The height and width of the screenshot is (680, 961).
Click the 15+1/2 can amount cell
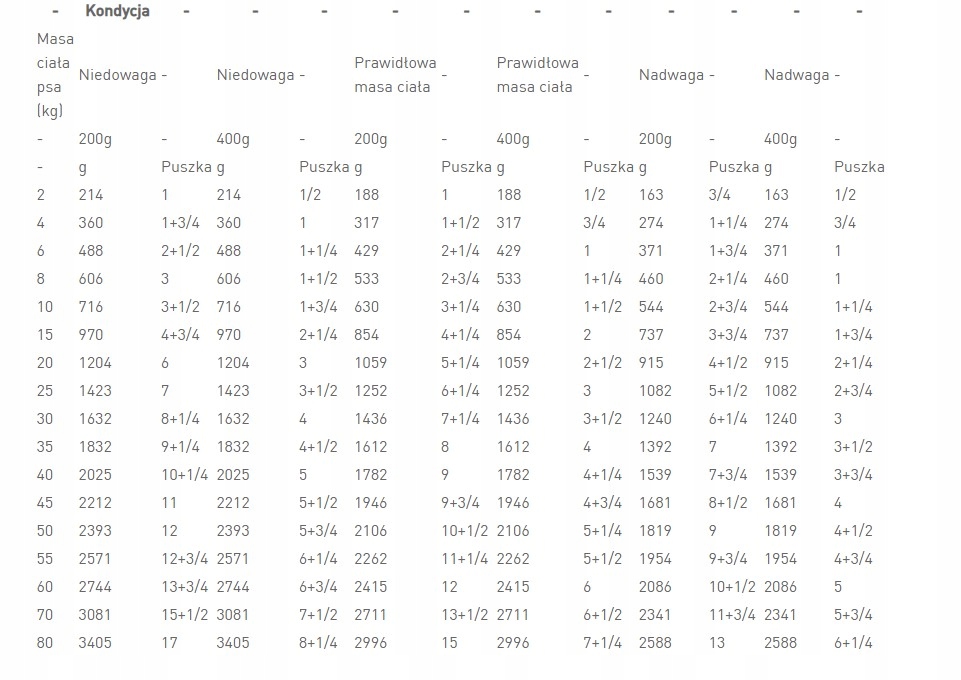(184, 614)
